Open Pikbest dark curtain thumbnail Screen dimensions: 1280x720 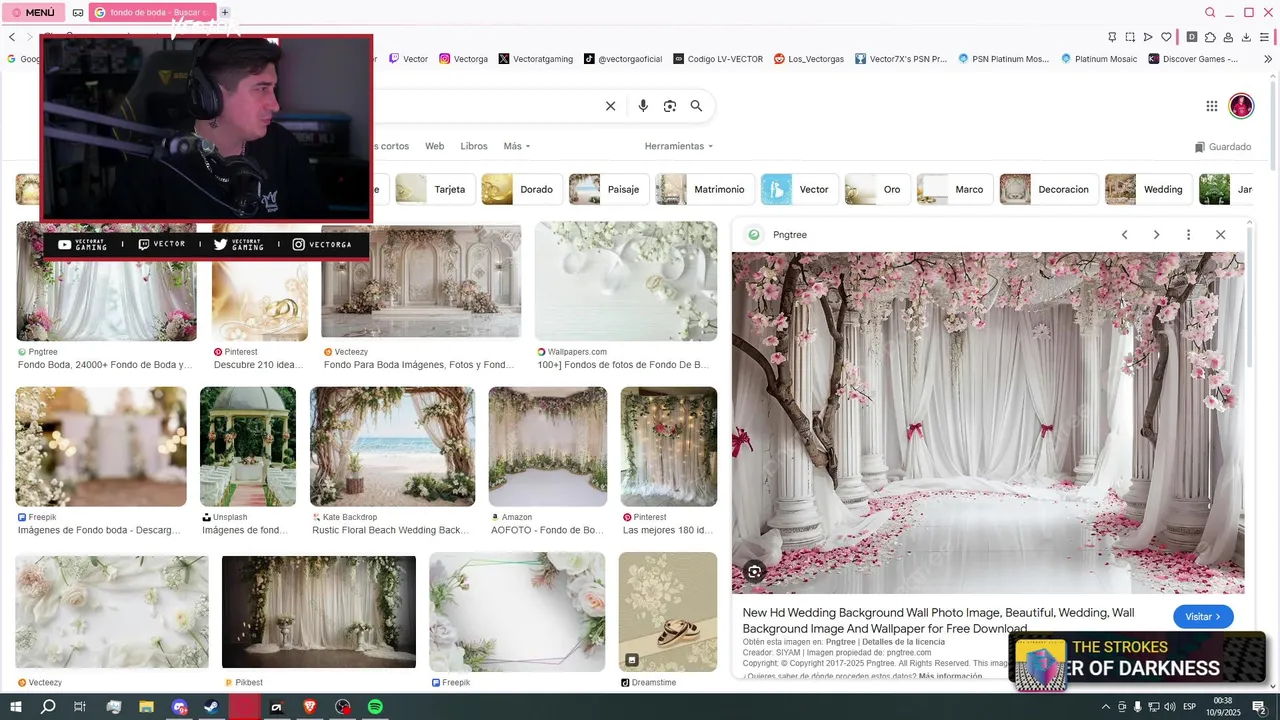point(318,612)
